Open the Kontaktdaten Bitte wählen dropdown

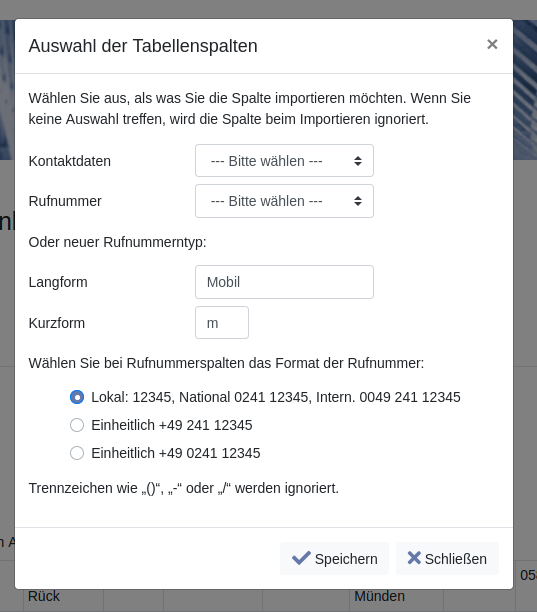284,161
